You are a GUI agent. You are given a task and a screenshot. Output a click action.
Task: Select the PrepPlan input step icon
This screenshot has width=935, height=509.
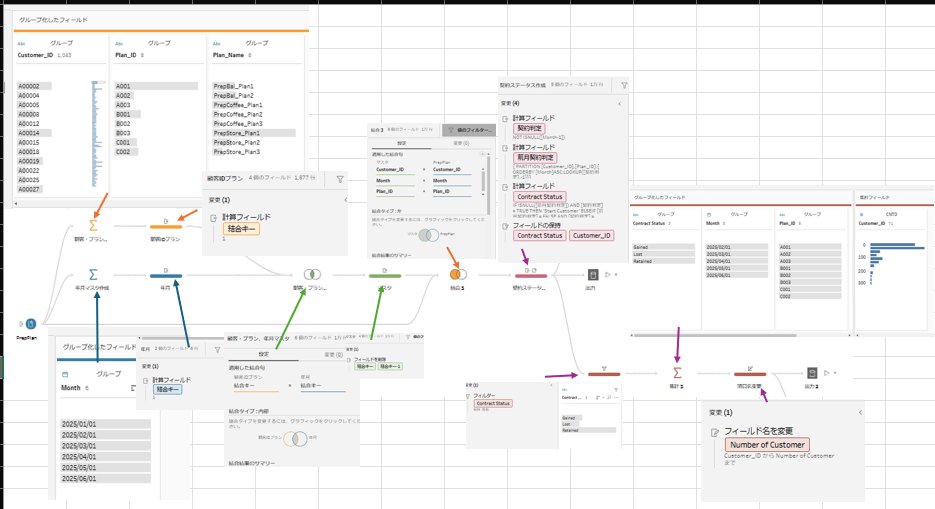click(x=31, y=324)
